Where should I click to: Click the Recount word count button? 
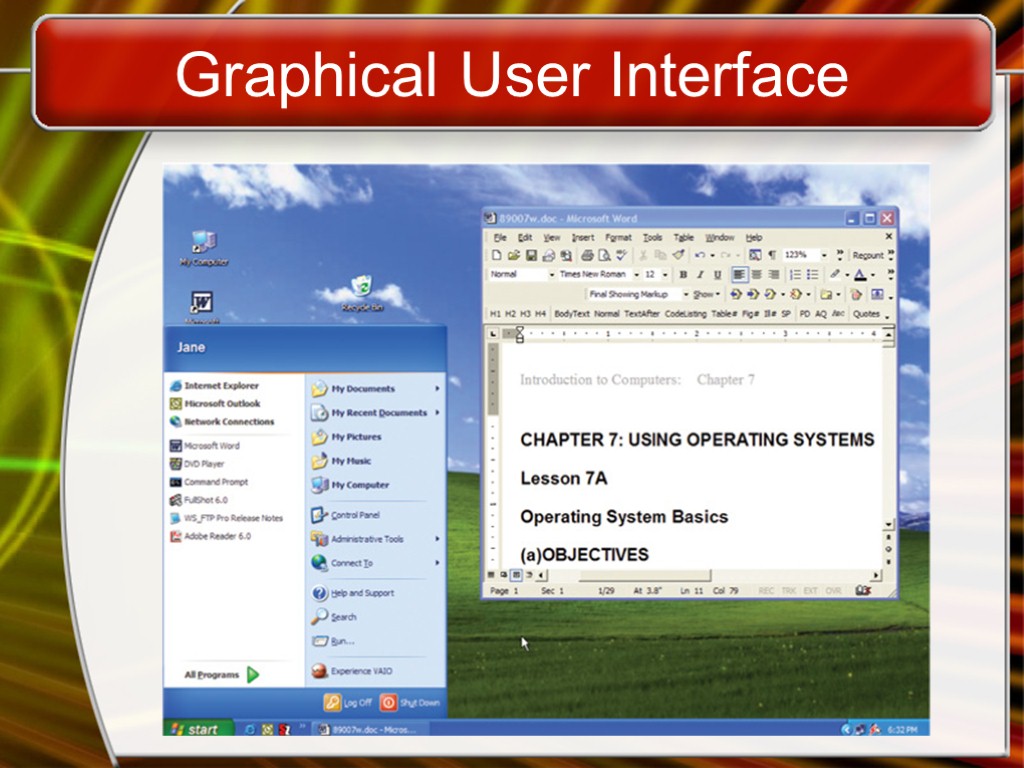[867, 255]
